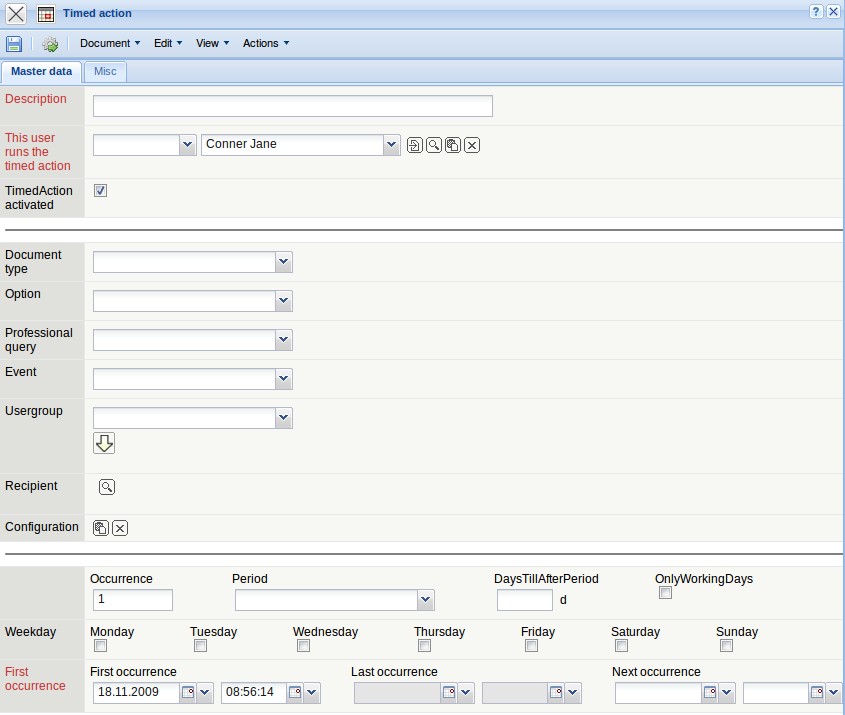Click the save disk icon in toolbar
Image resolution: width=845 pixels, height=715 pixels.
click(x=14, y=44)
